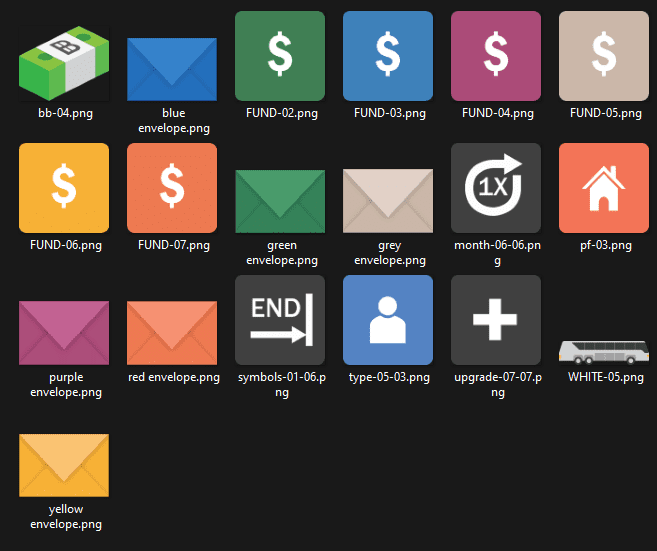Click the file name upgrade-07-07.png
Viewport: 657px width, 551px height.
(x=498, y=385)
